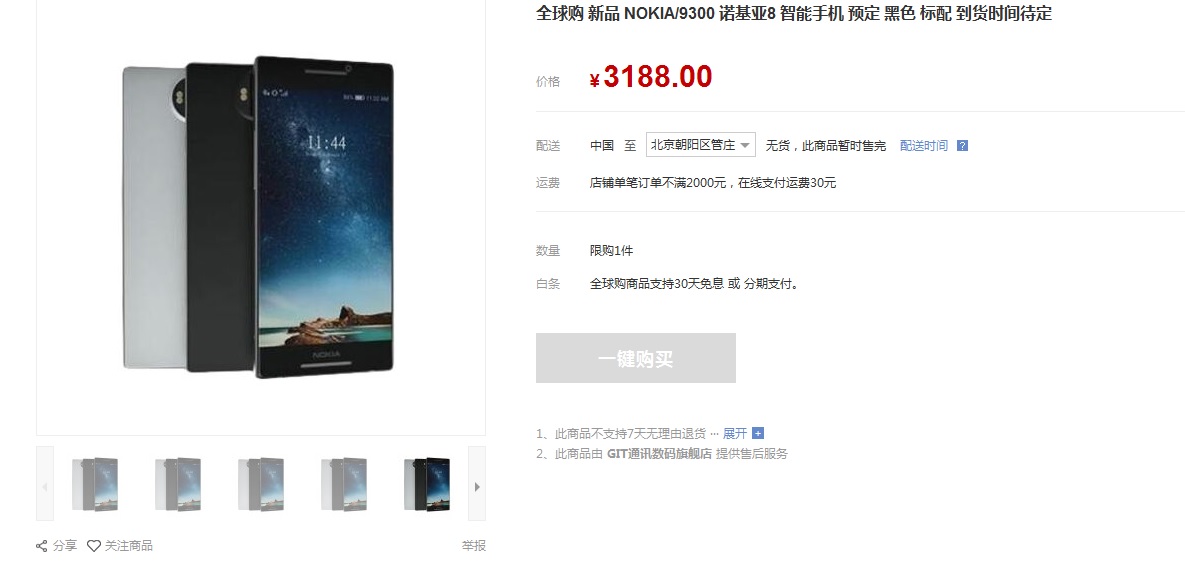The image size is (1185, 577).
Task: Click the 关注商品 follow product text
Action: [128, 546]
